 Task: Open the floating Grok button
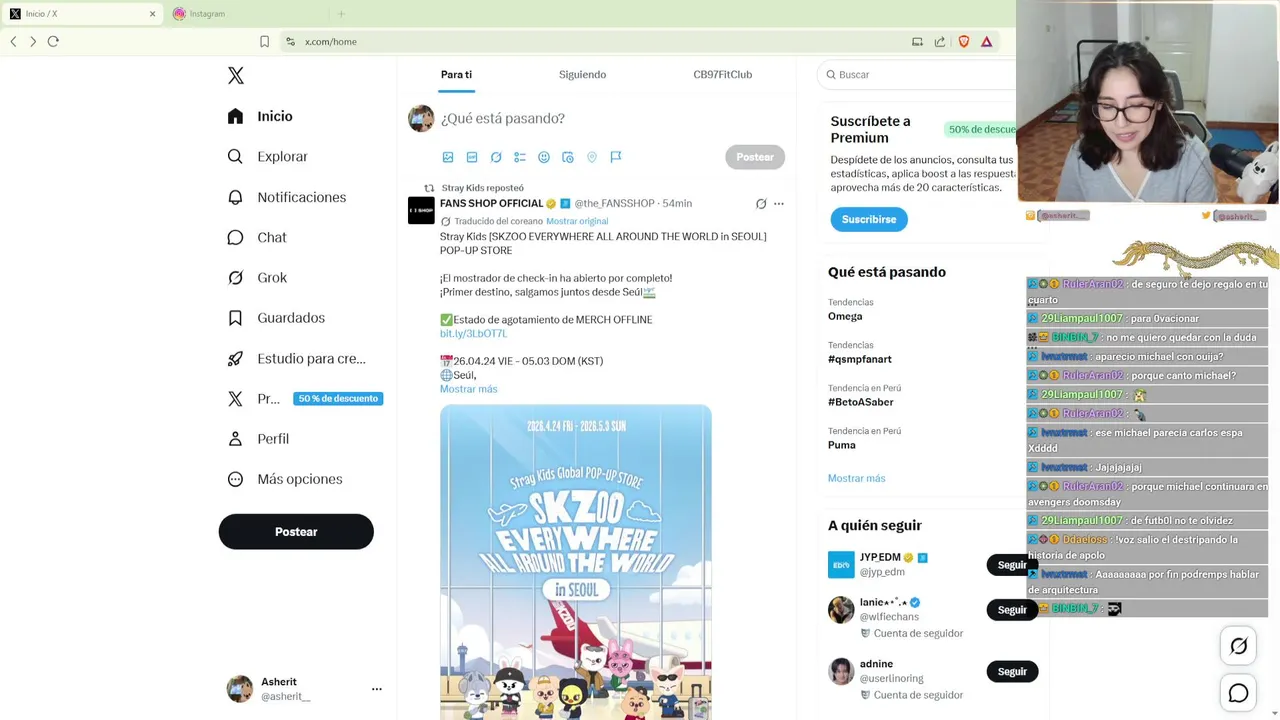click(1238, 646)
